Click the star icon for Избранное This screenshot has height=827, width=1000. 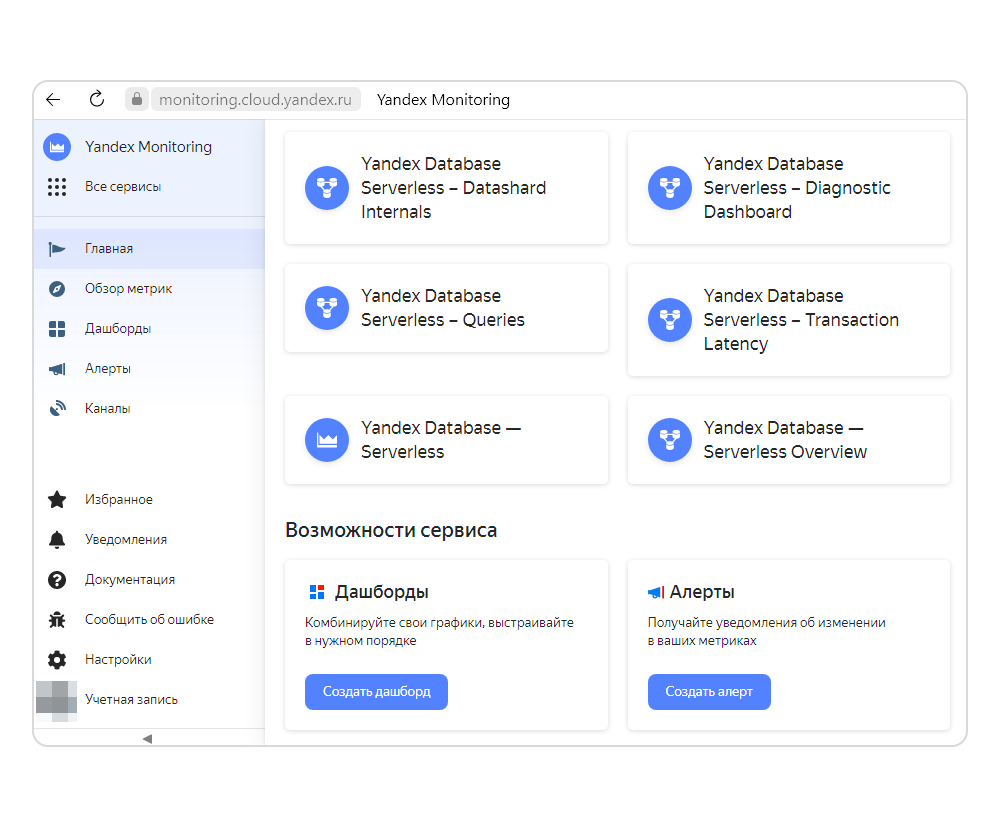(x=57, y=499)
